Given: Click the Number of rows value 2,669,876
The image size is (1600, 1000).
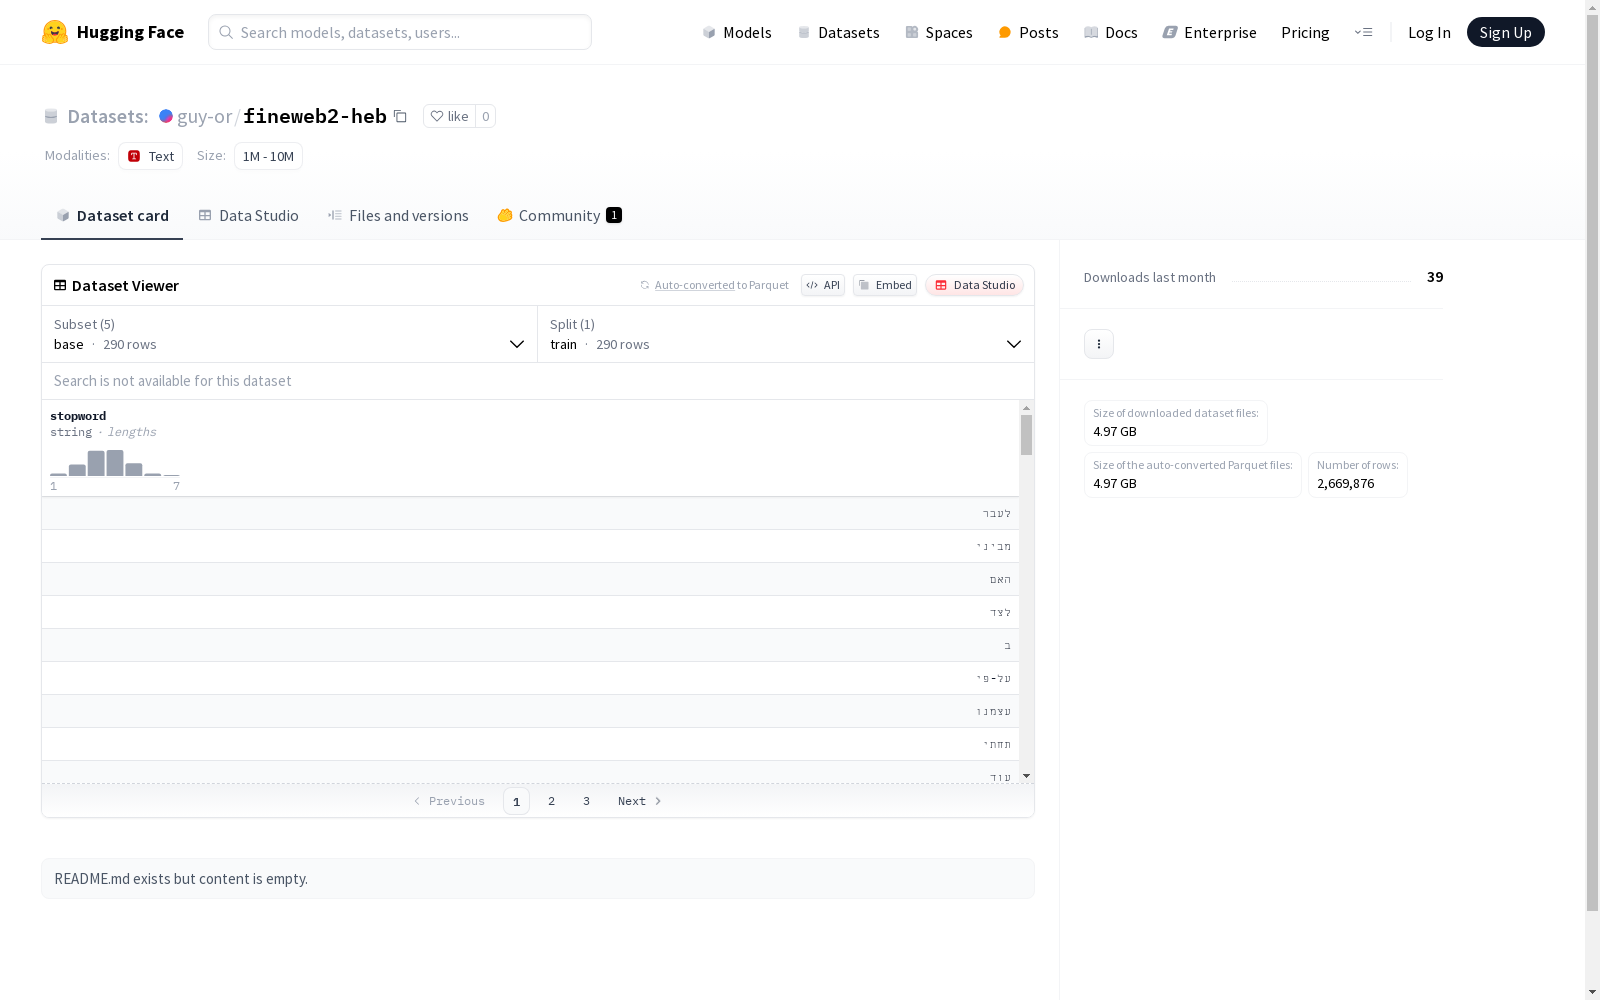Looking at the screenshot, I should (1345, 483).
